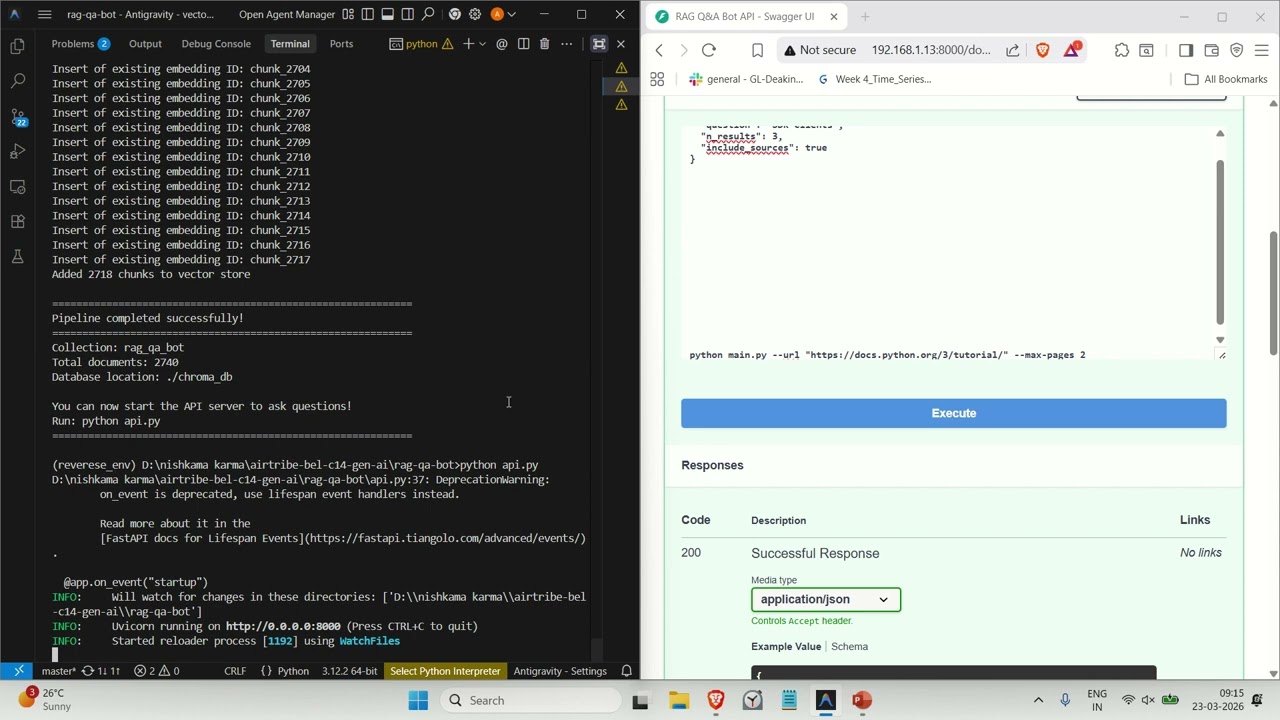The height and width of the screenshot is (720, 1280).
Task: Toggle the secondary side bar visibility
Action: pos(408,14)
